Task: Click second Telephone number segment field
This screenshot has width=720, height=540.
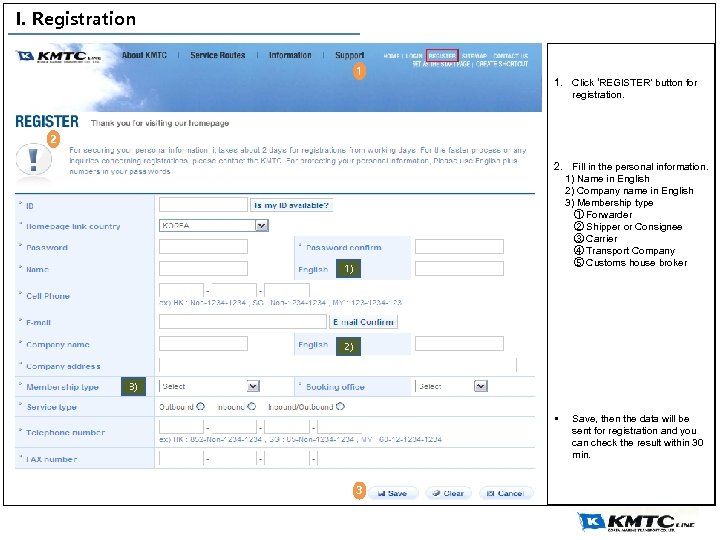Action: point(234,427)
